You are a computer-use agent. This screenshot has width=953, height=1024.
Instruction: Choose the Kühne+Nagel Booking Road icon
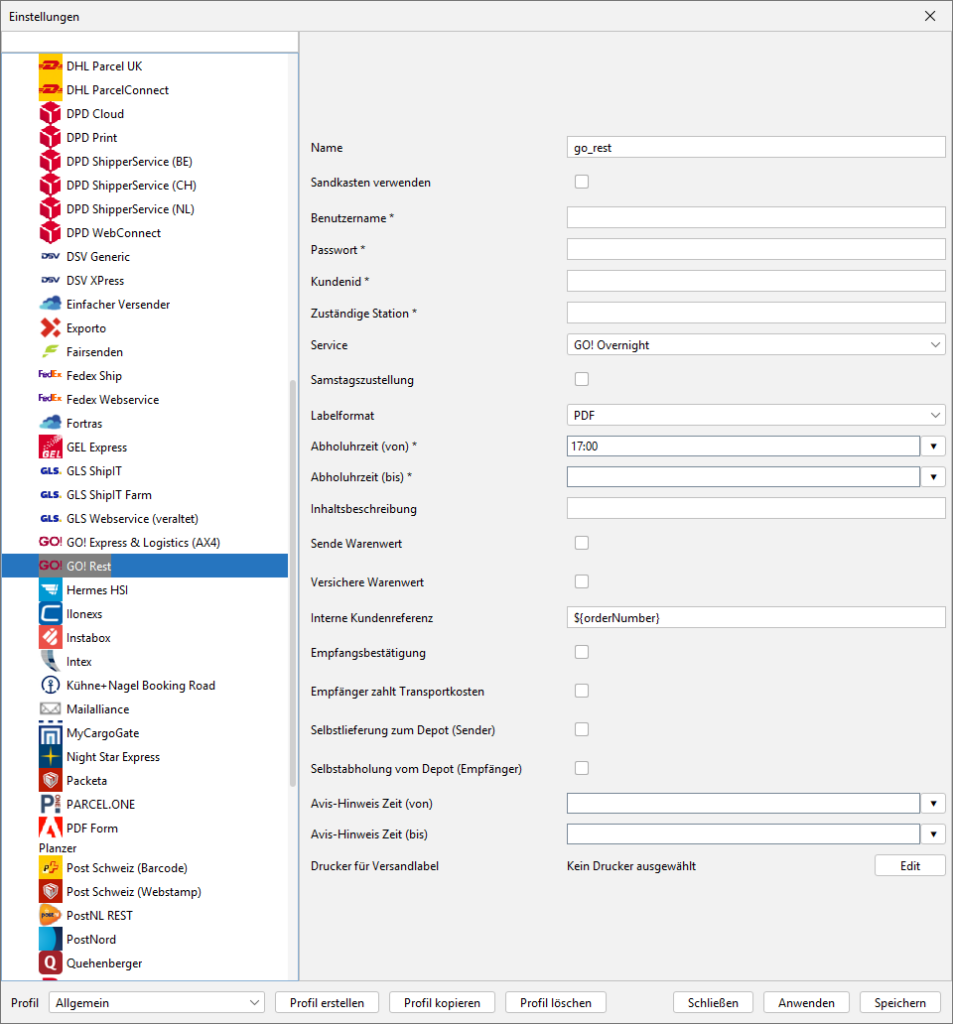50,686
